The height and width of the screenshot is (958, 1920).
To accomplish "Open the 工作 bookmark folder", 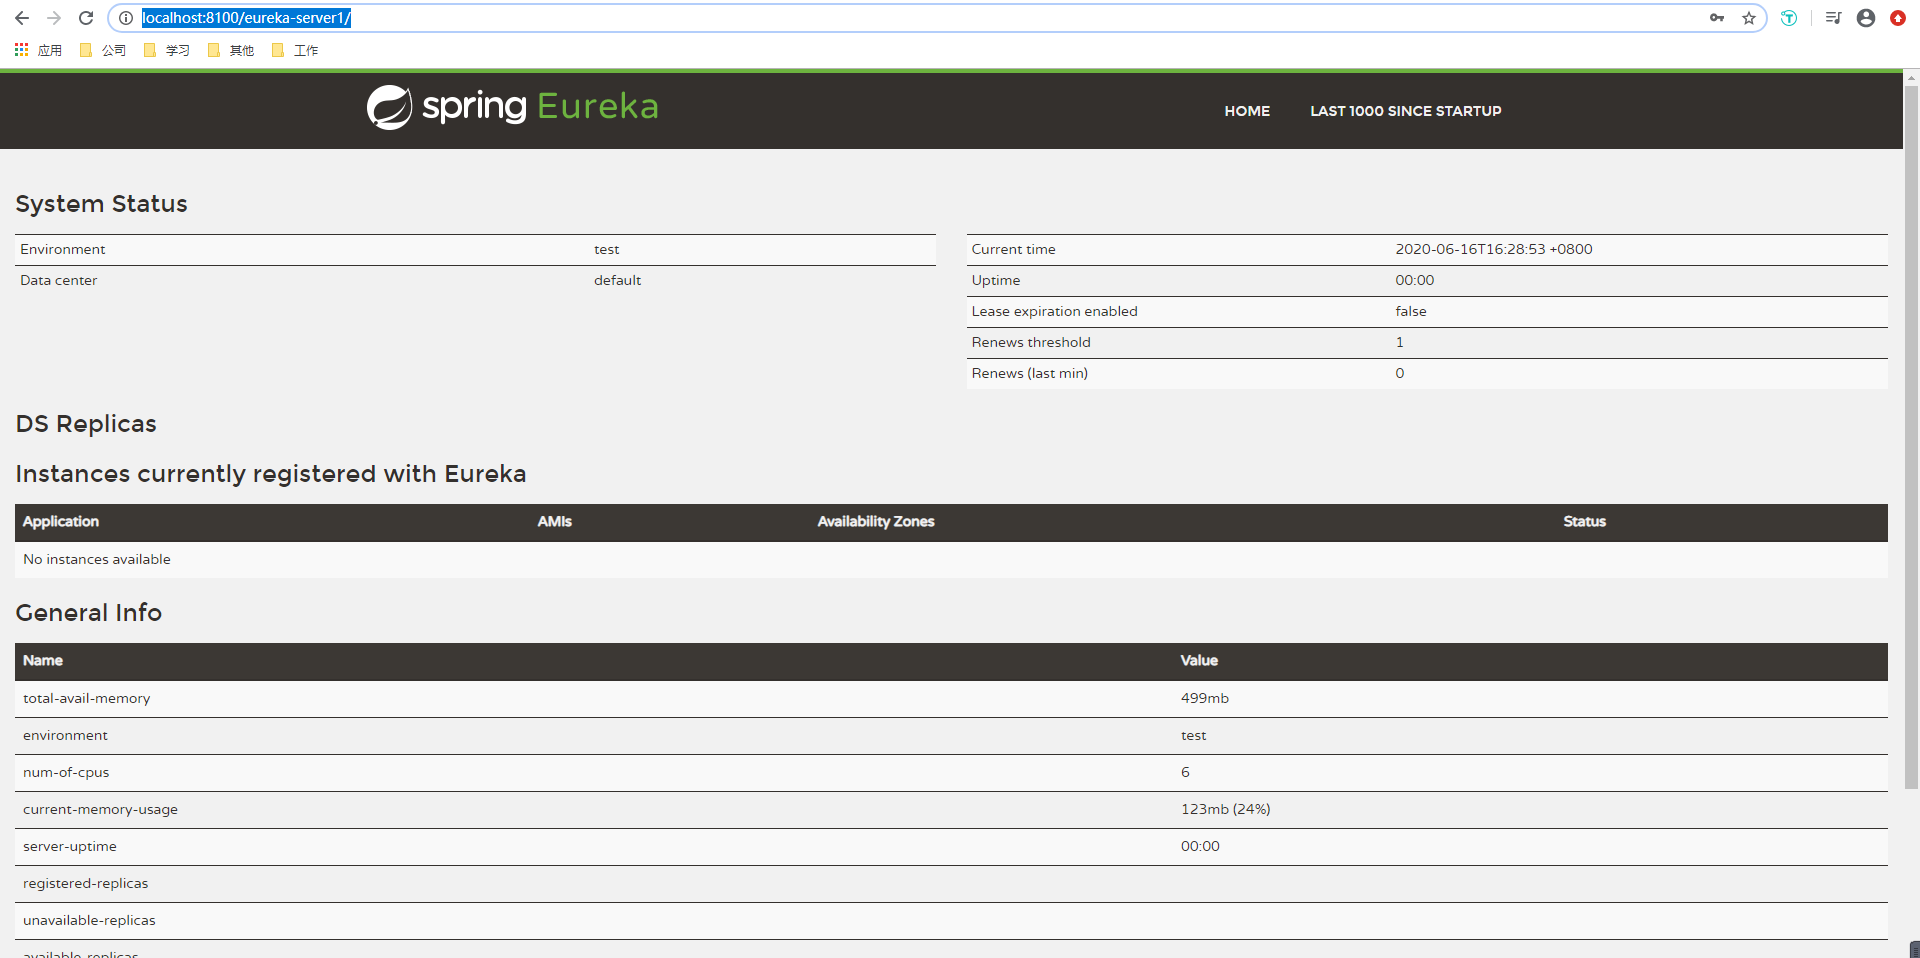I will coord(295,50).
